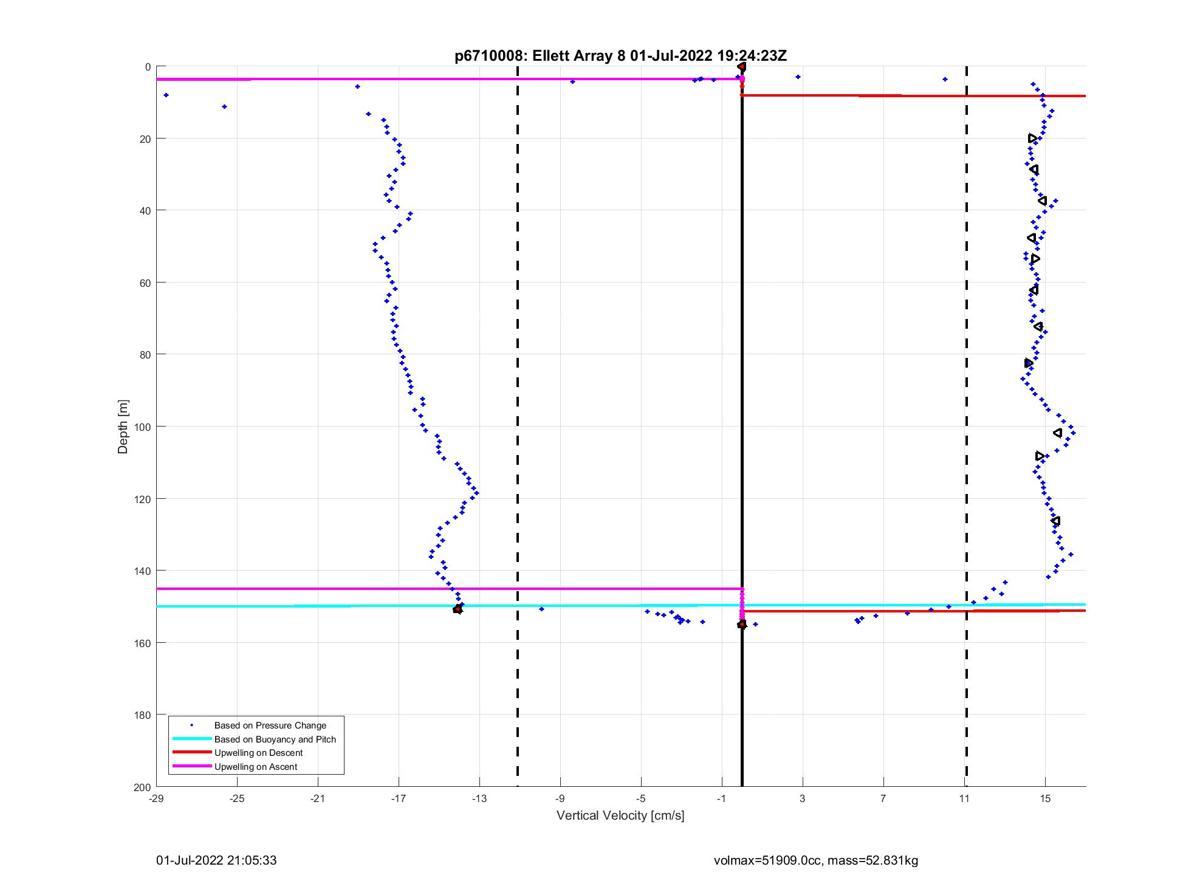
Task: Click x-axis tick label '15'
Action: point(1045,798)
